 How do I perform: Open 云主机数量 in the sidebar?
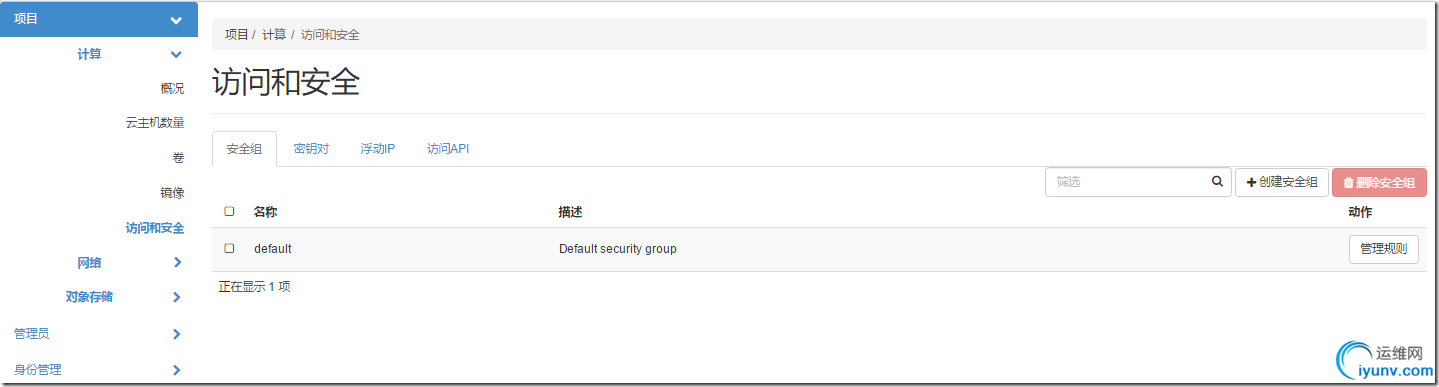(x=155, y=123)
